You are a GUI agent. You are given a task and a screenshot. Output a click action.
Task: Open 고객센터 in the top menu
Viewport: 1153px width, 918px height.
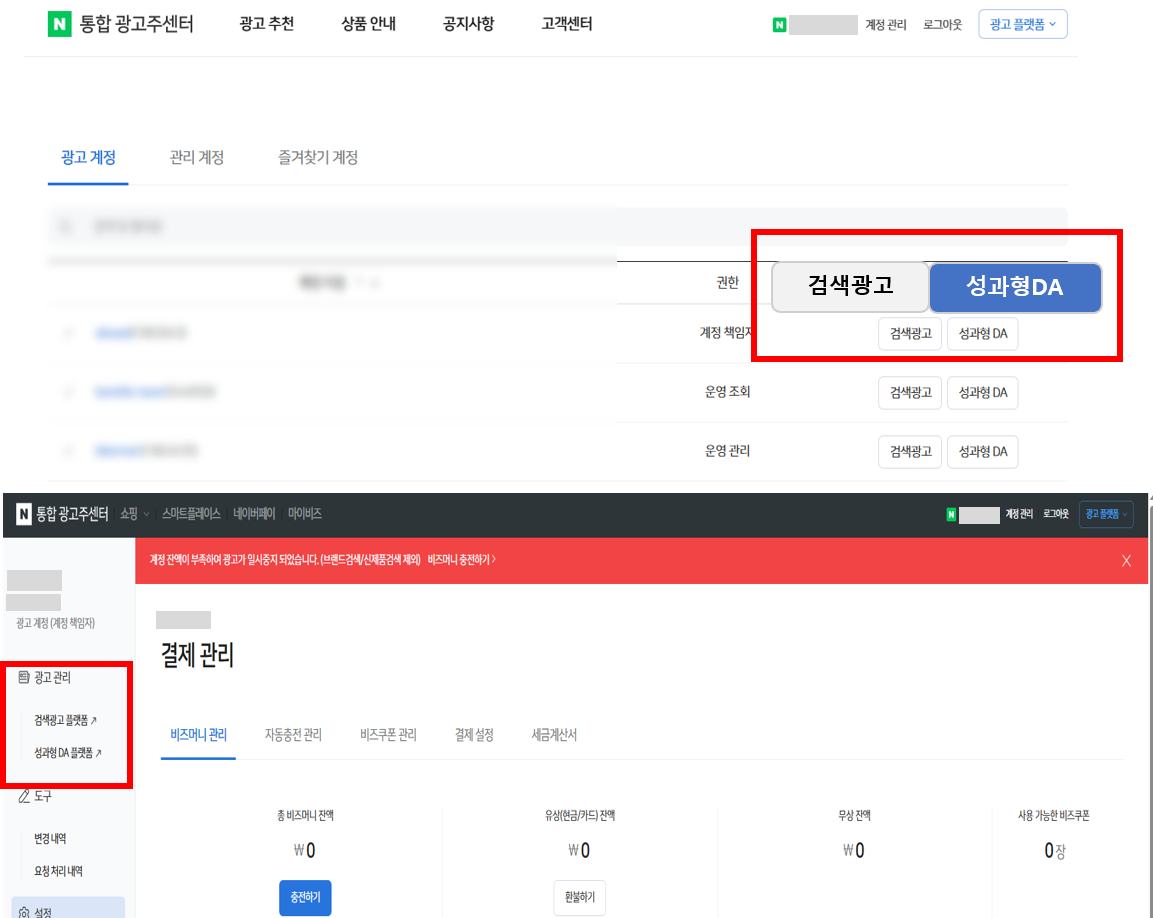(x=566, y=25)
